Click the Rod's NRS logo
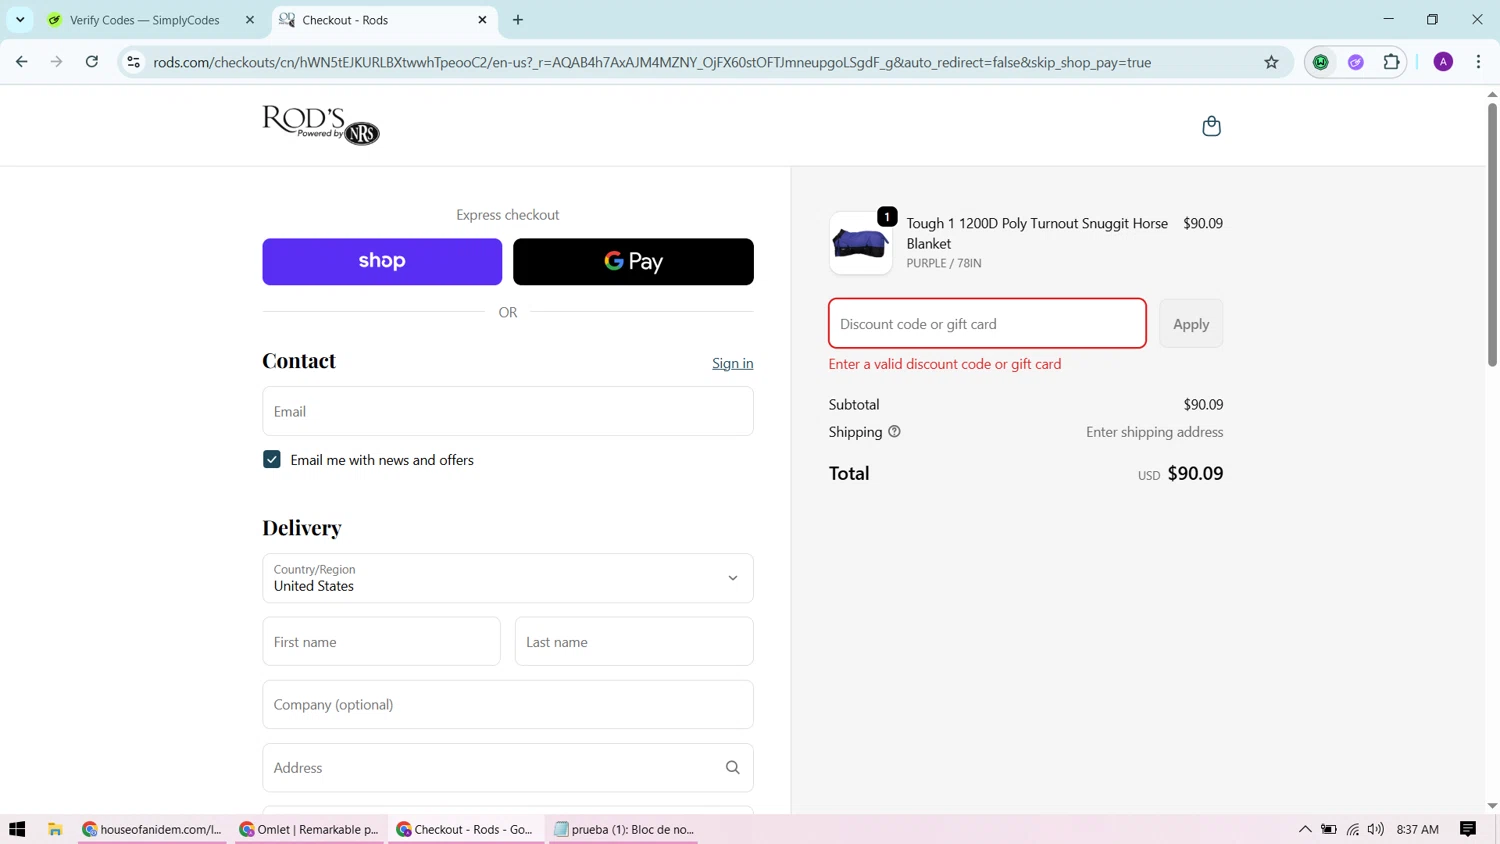The height and width of the screenshot is (844, 1500). [x=321, y=125]
